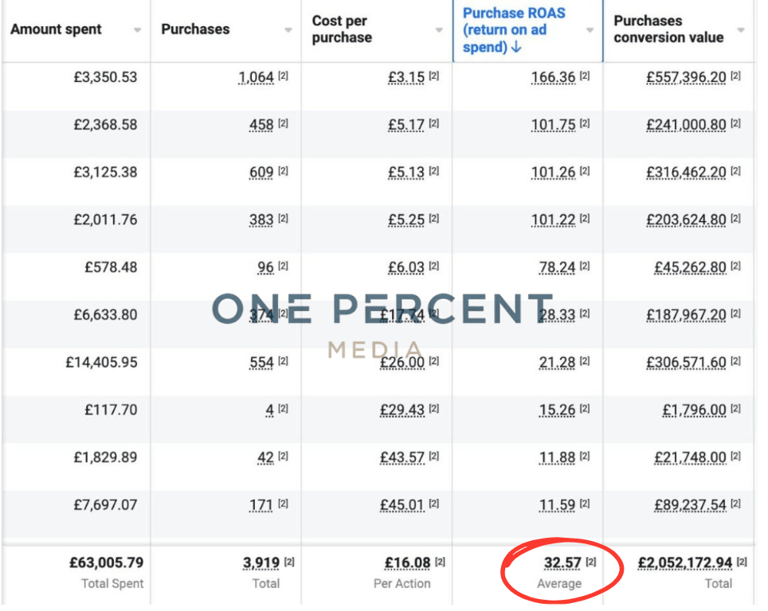
Task: Expand the Purchases column header dropdown
Action: (x=288, y=30)
